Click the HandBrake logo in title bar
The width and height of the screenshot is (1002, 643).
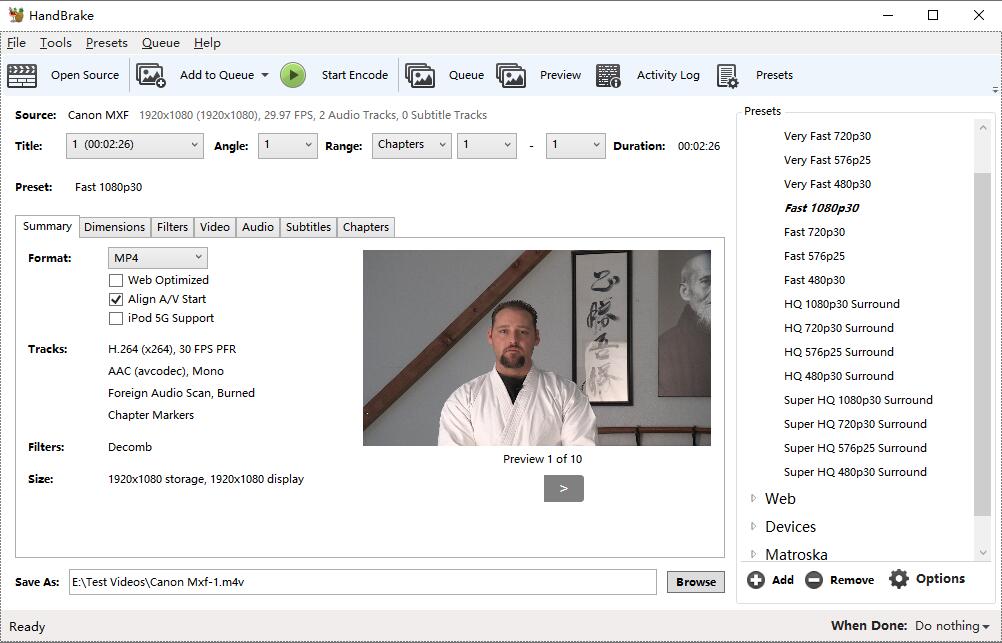coord(16,15)
